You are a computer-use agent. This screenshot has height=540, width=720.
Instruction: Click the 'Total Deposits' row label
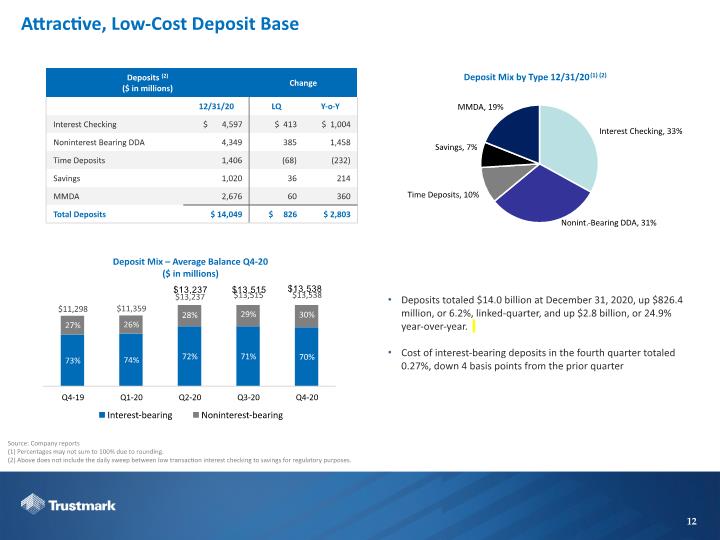[79, 214]
